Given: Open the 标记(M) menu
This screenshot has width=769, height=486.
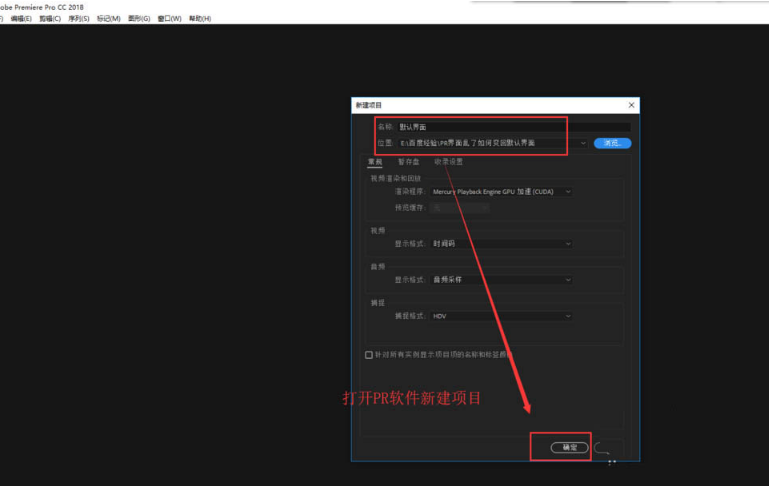Looking at the screenshot, I should (109, 18).
